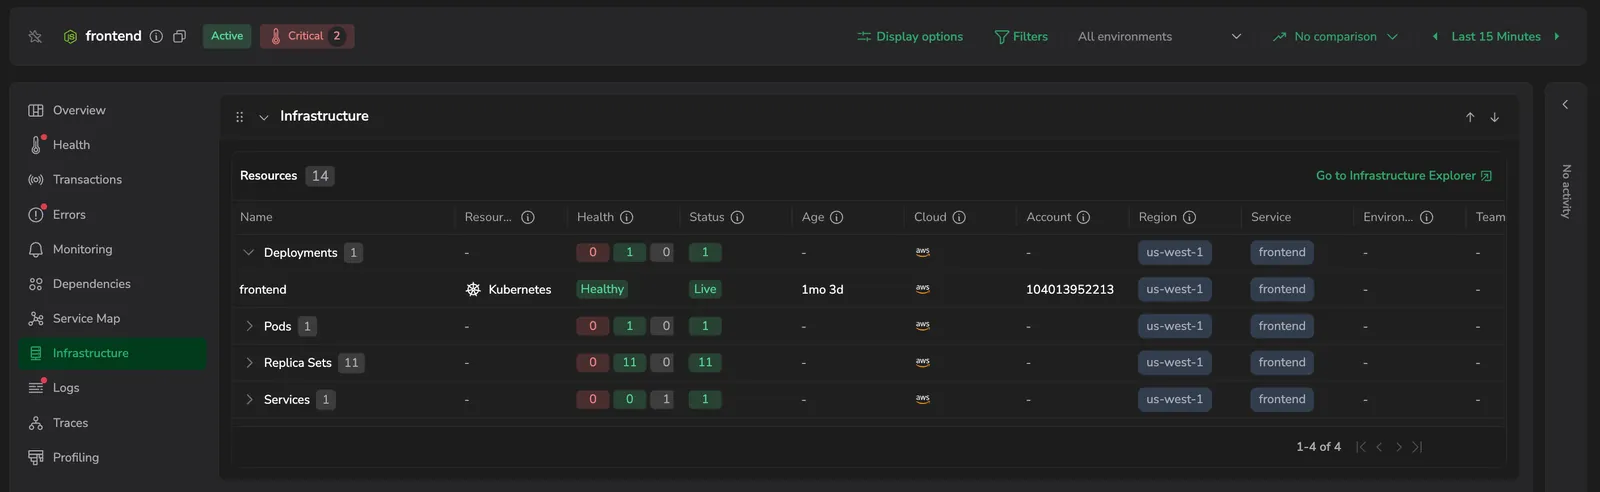Click the Critical 2 alerts badge
Image resolution: width=1600 pixels, height=492 pixels.
(x=307, y=36)
